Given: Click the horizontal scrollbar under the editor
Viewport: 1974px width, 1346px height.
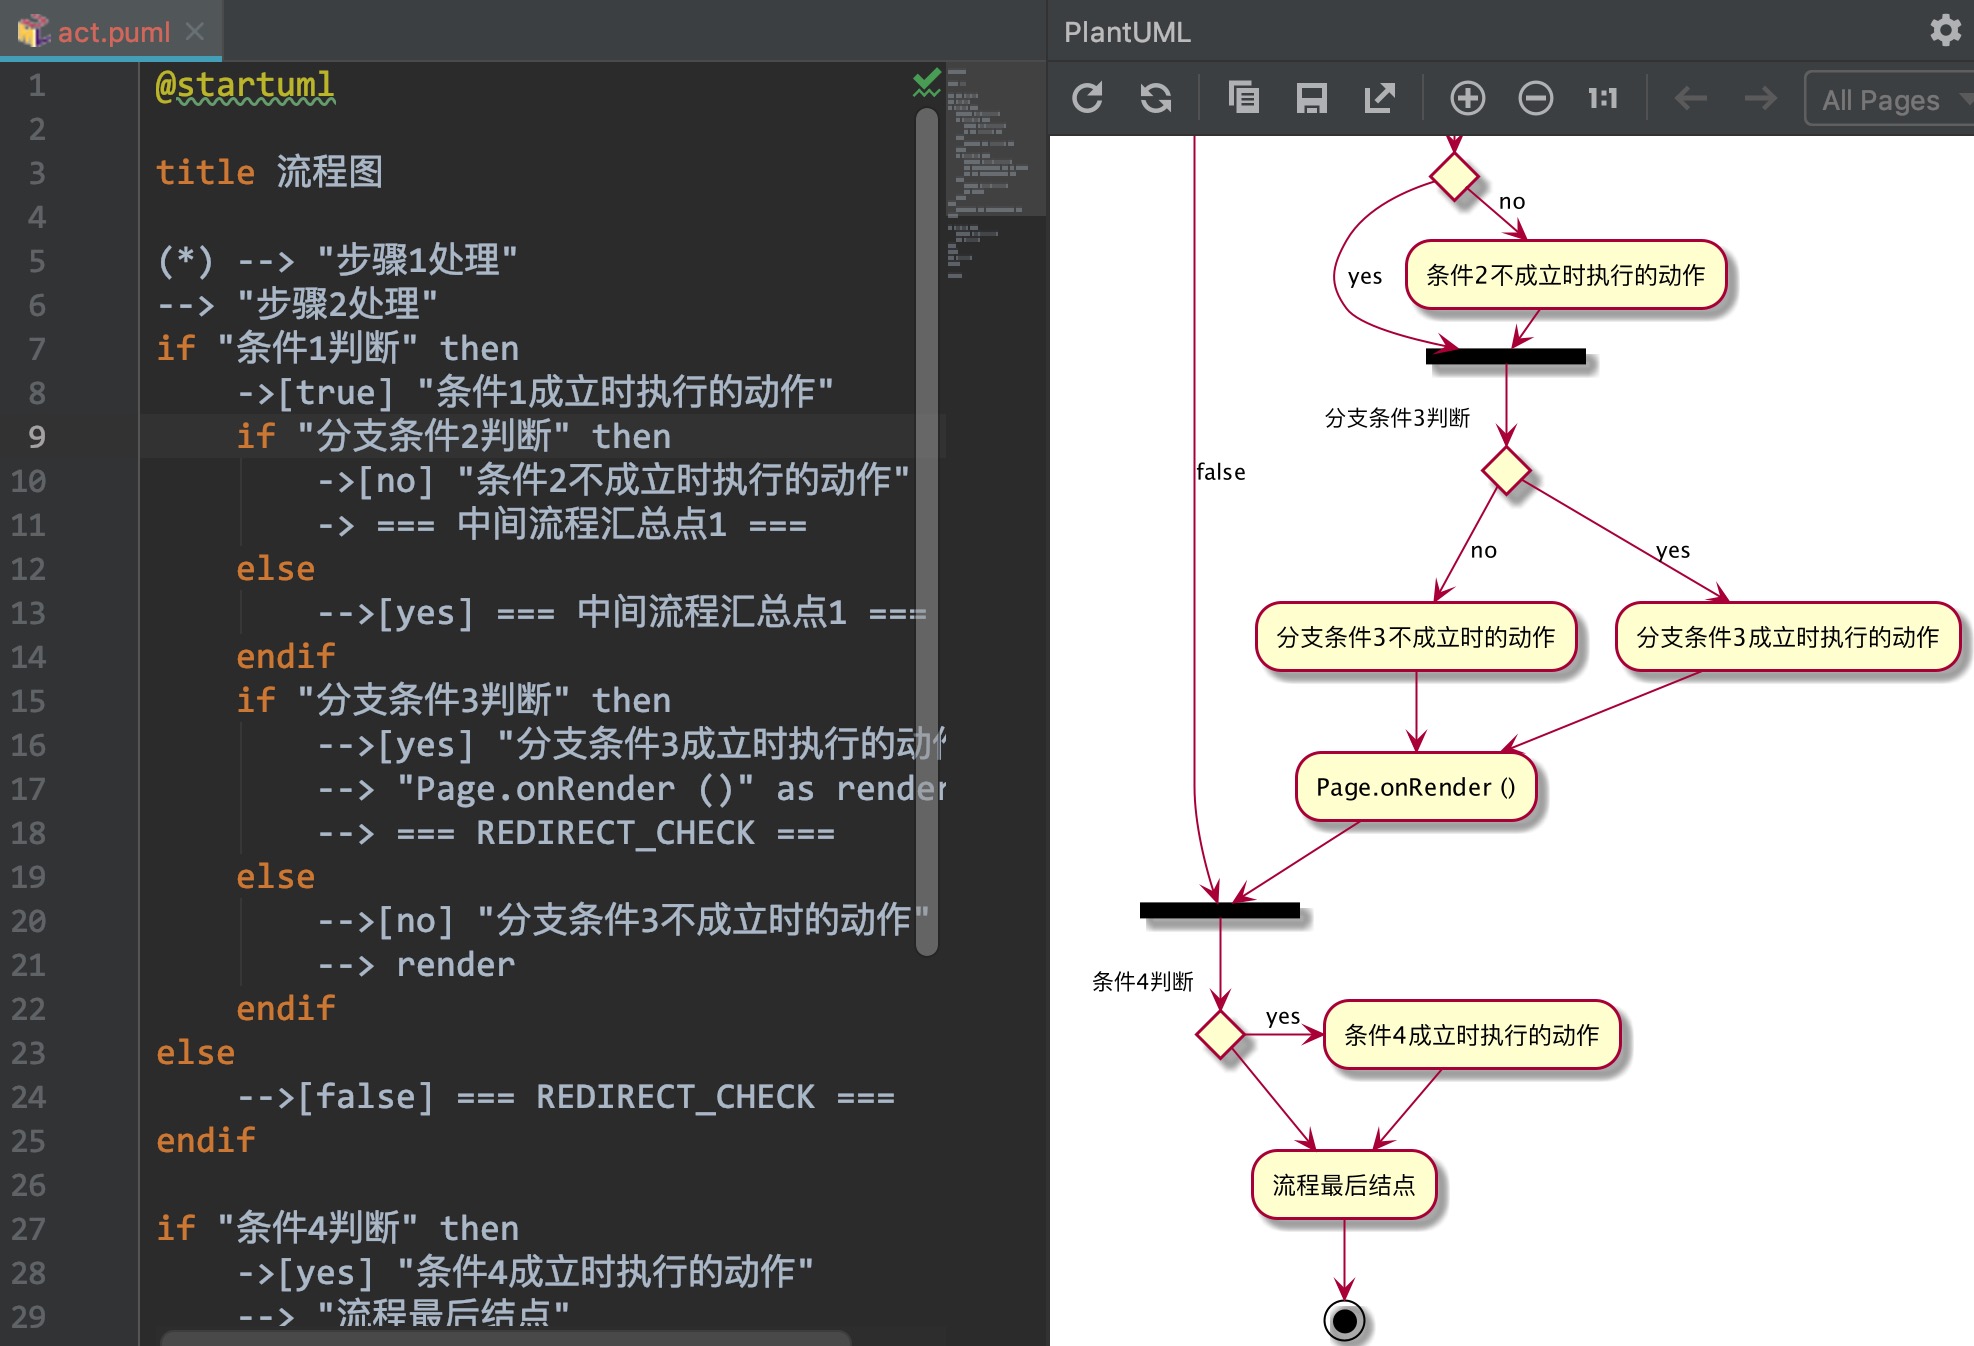Looking at the screenshot, I should (x=505, y=1338).
